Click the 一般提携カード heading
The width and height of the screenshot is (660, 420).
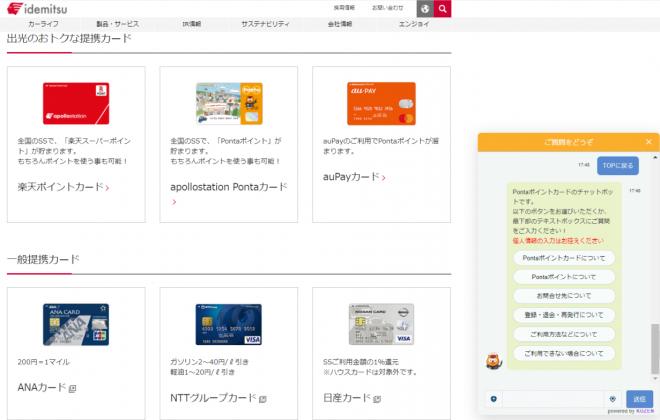point(43,259)
